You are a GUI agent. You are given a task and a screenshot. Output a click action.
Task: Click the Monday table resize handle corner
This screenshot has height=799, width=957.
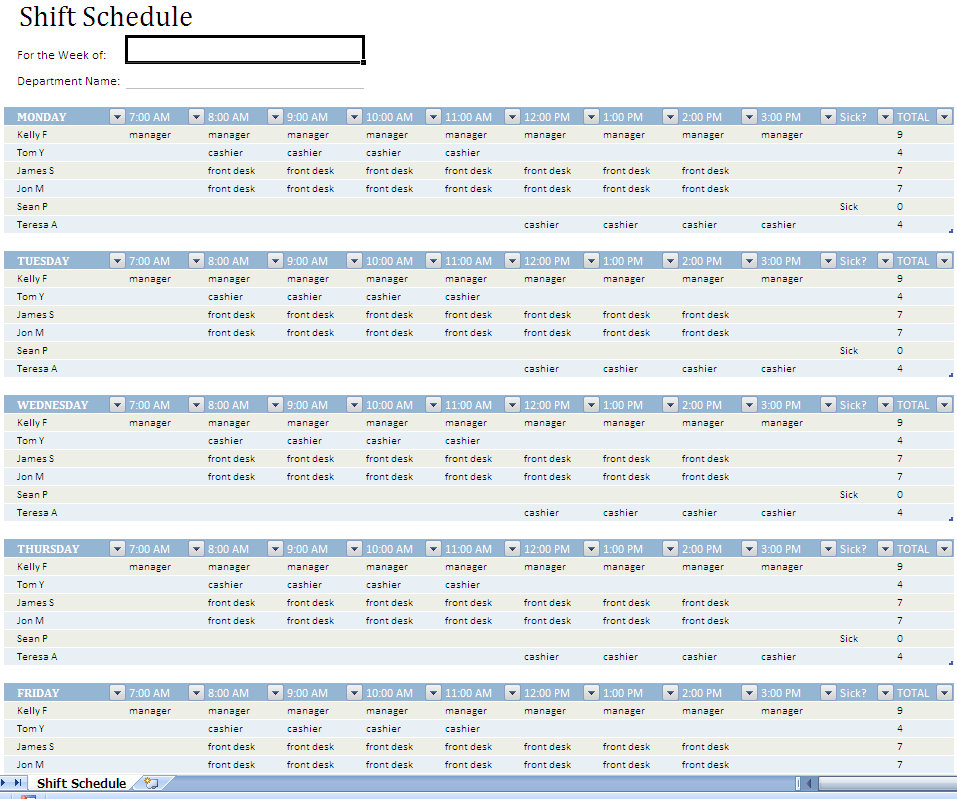[x=949, y=231]
